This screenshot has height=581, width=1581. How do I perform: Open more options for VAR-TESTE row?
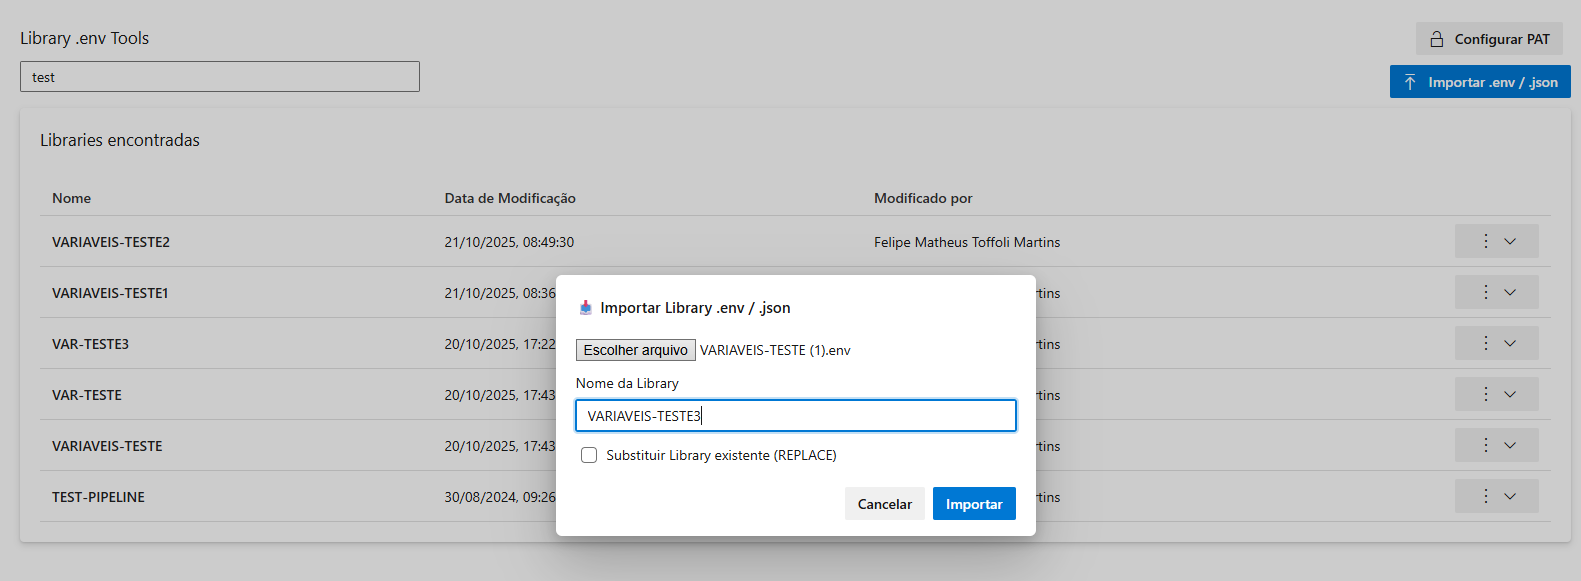[1485, 394]
